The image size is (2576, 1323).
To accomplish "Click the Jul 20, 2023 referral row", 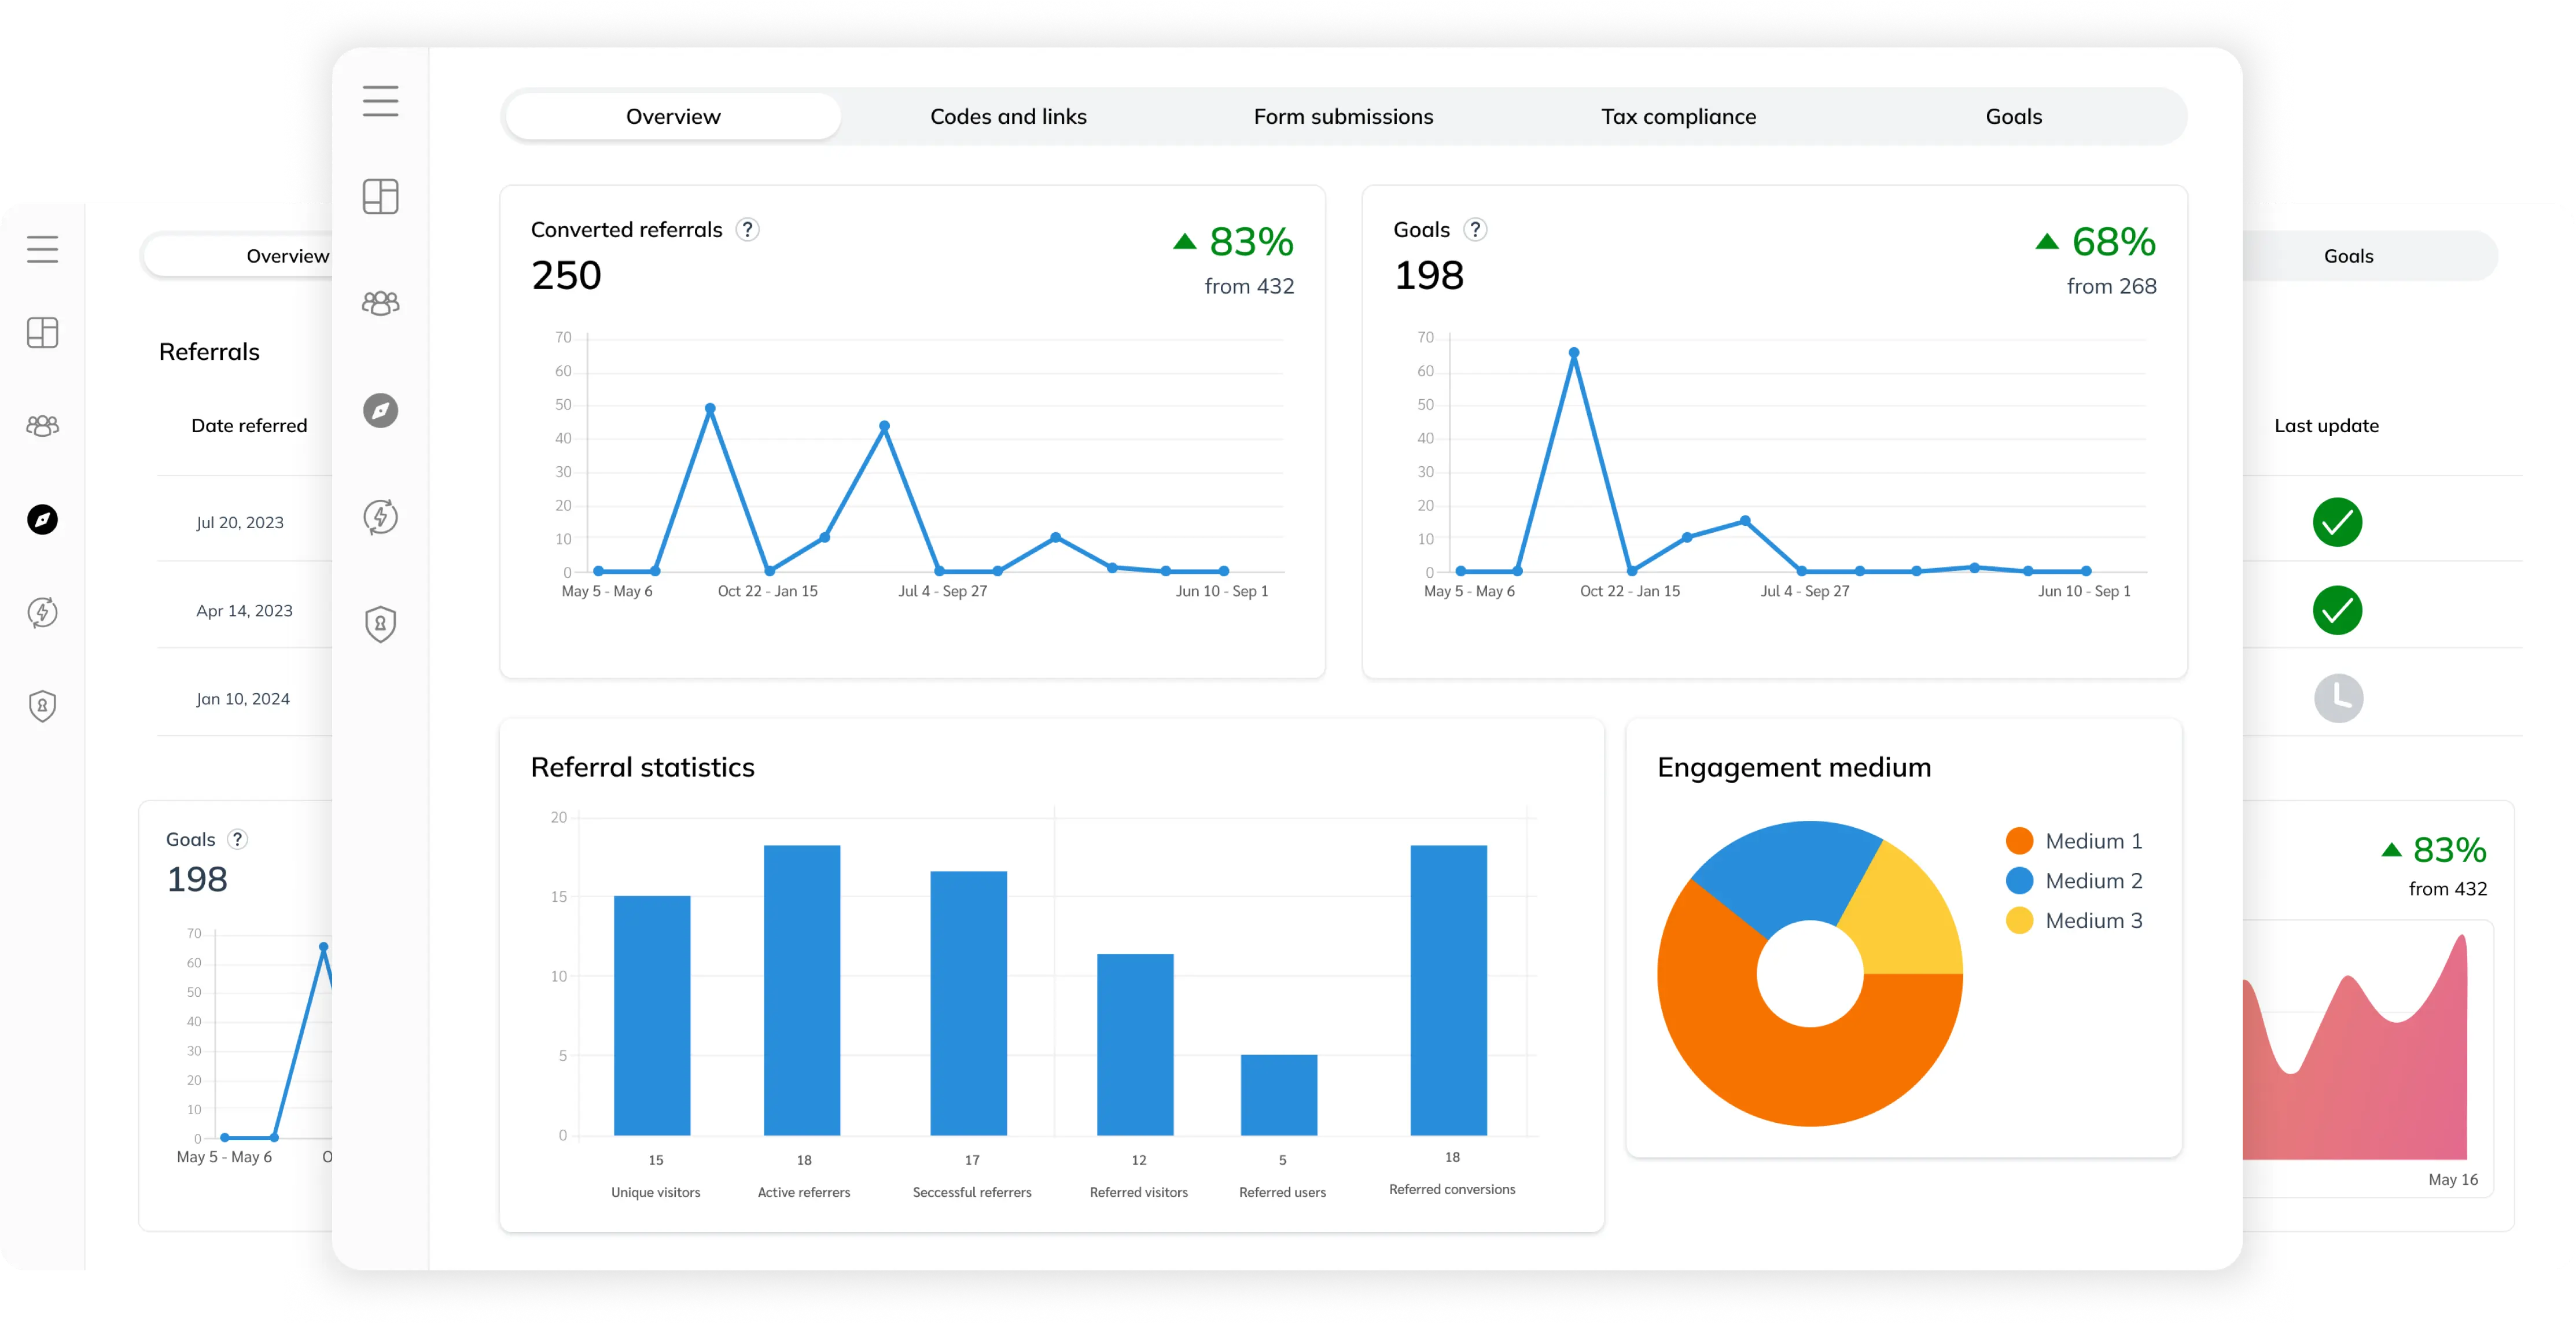I will tap(240, 523).
